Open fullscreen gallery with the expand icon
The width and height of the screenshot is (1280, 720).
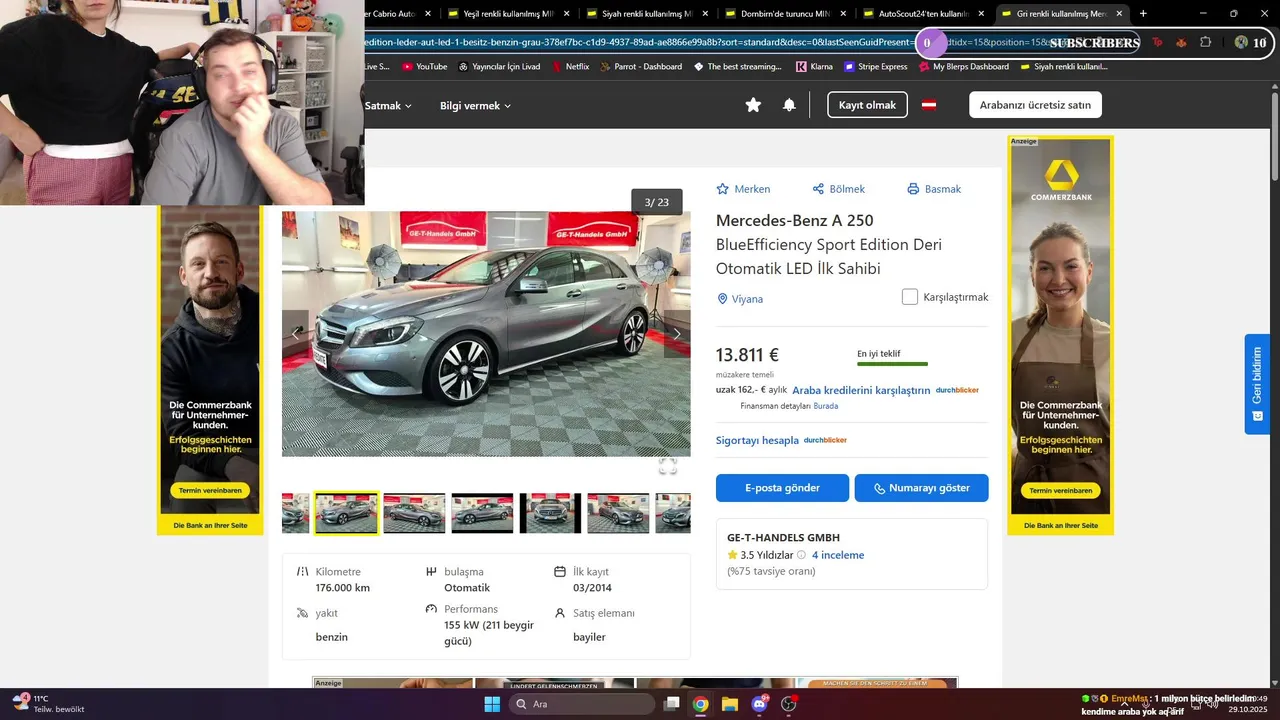coord(668,466)
